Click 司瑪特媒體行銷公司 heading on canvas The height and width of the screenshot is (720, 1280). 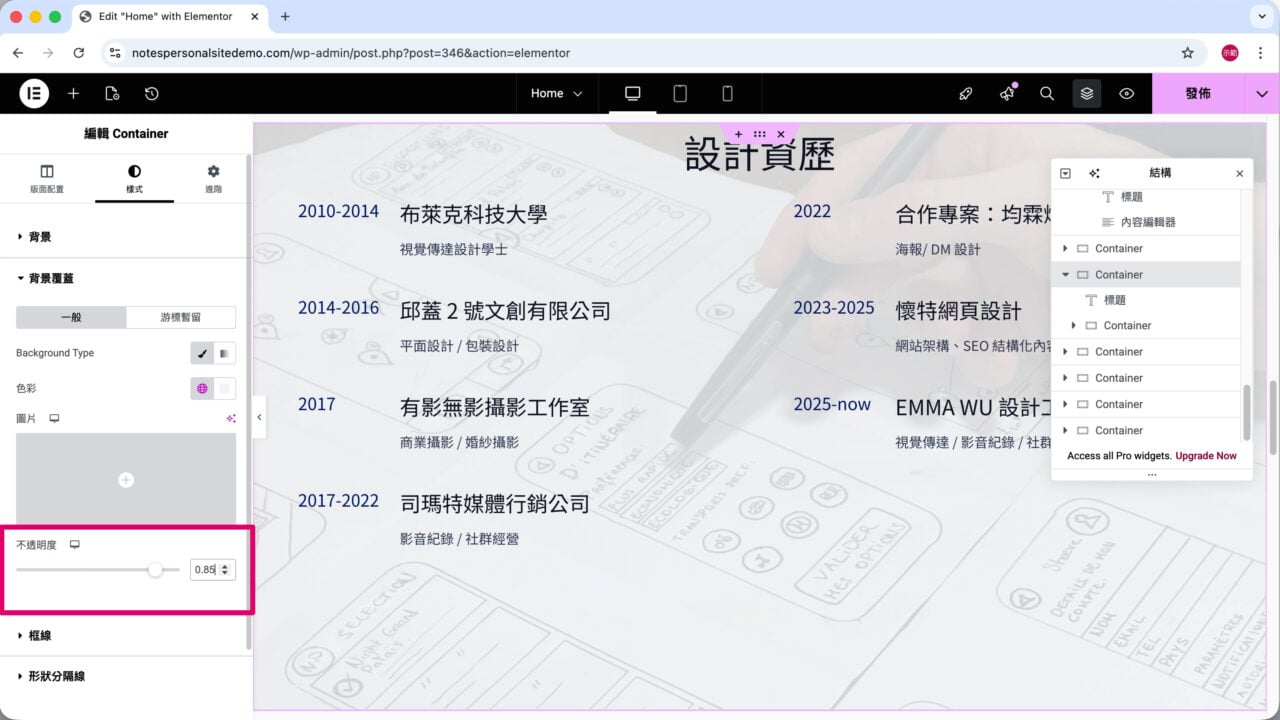494,504
